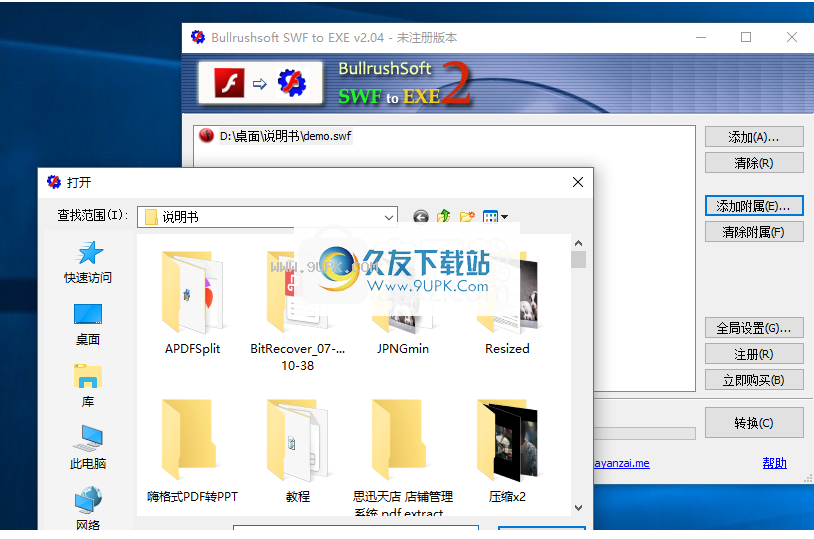Select 快速访问 in the sidebar

click(x=88, y=263)
